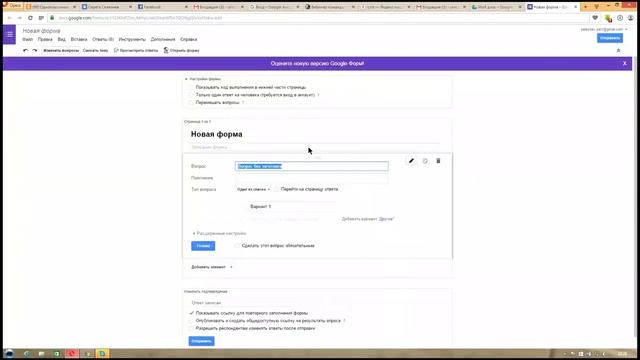Open the 'Справка' menu

point(189,39)
